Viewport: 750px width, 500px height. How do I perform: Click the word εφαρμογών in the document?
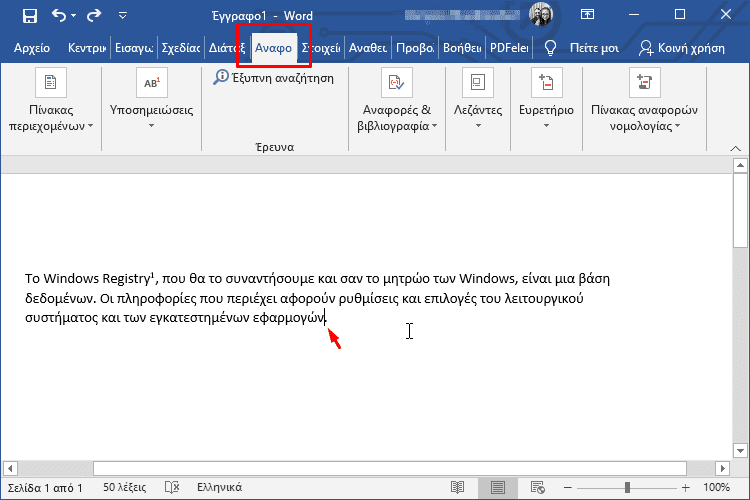point(288,318)
